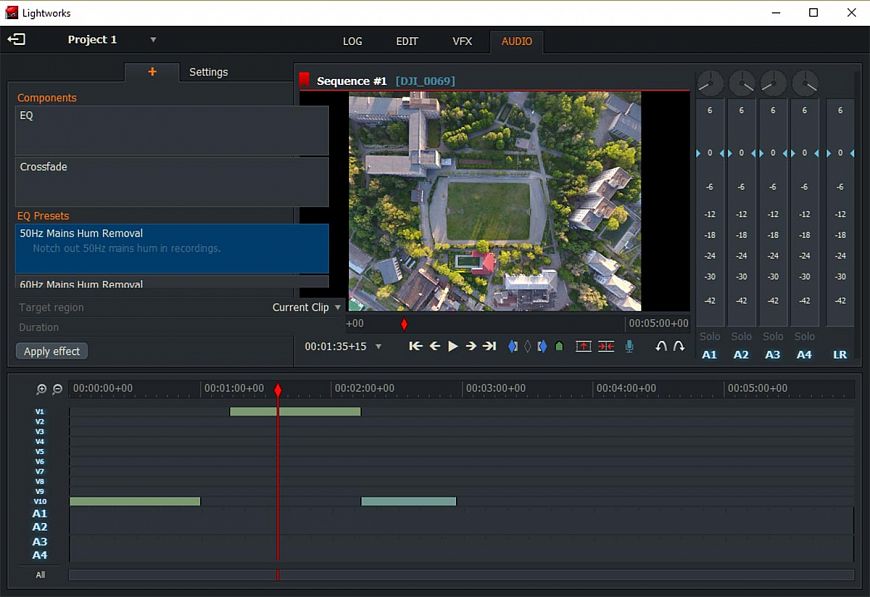This screenshot has width=870, height=597.
Task: Toggle Solo for audio channel A1
Action: (709, 336)
